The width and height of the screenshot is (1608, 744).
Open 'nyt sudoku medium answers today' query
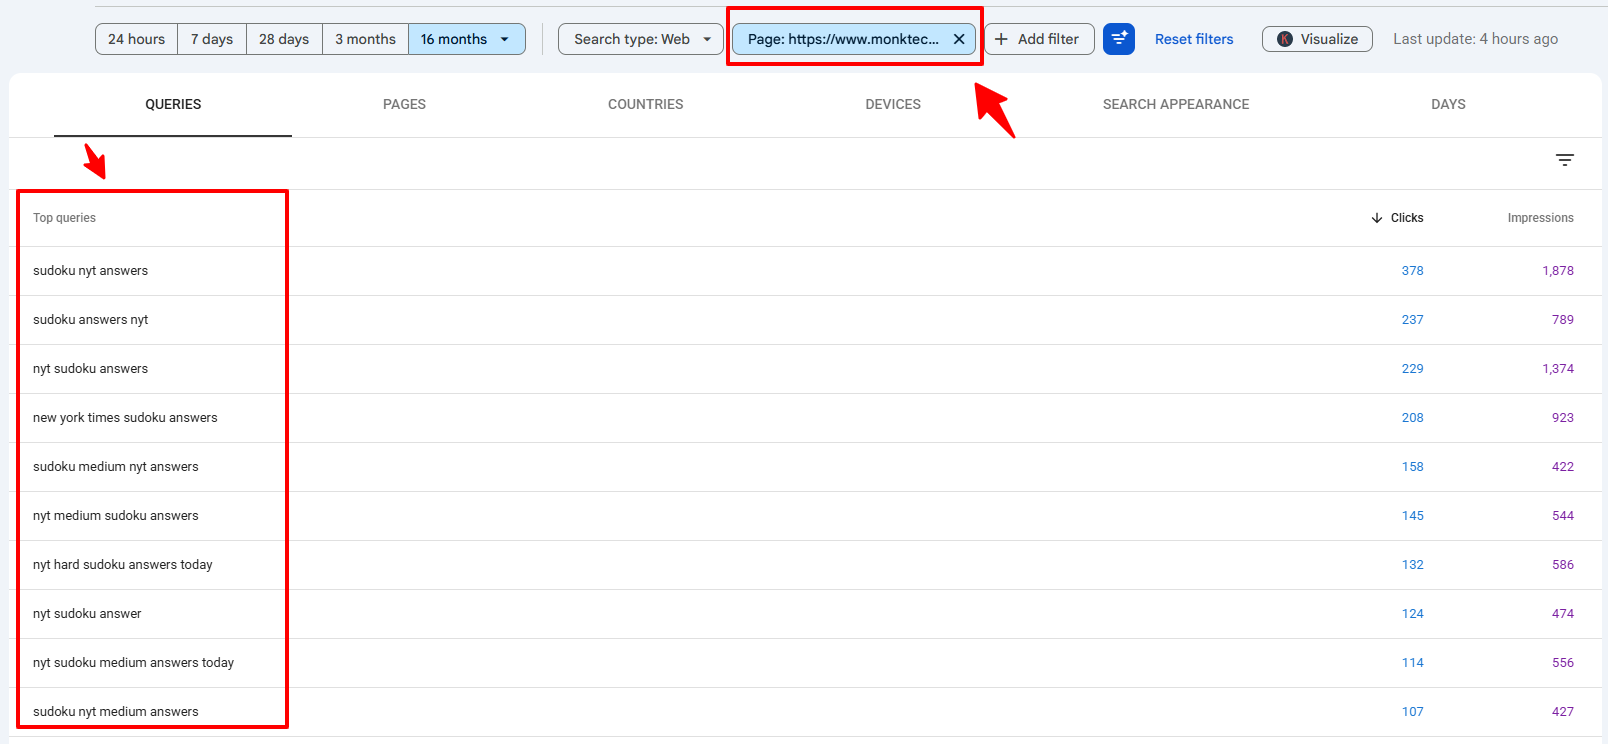click(133, 663)
